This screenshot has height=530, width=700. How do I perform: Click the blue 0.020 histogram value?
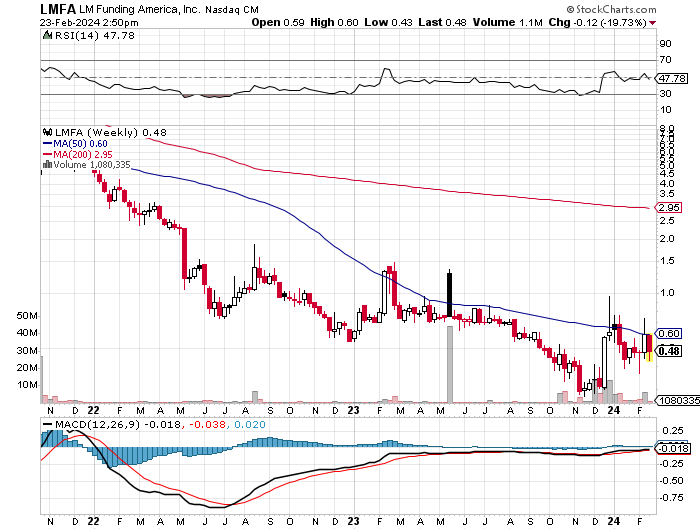250,424
